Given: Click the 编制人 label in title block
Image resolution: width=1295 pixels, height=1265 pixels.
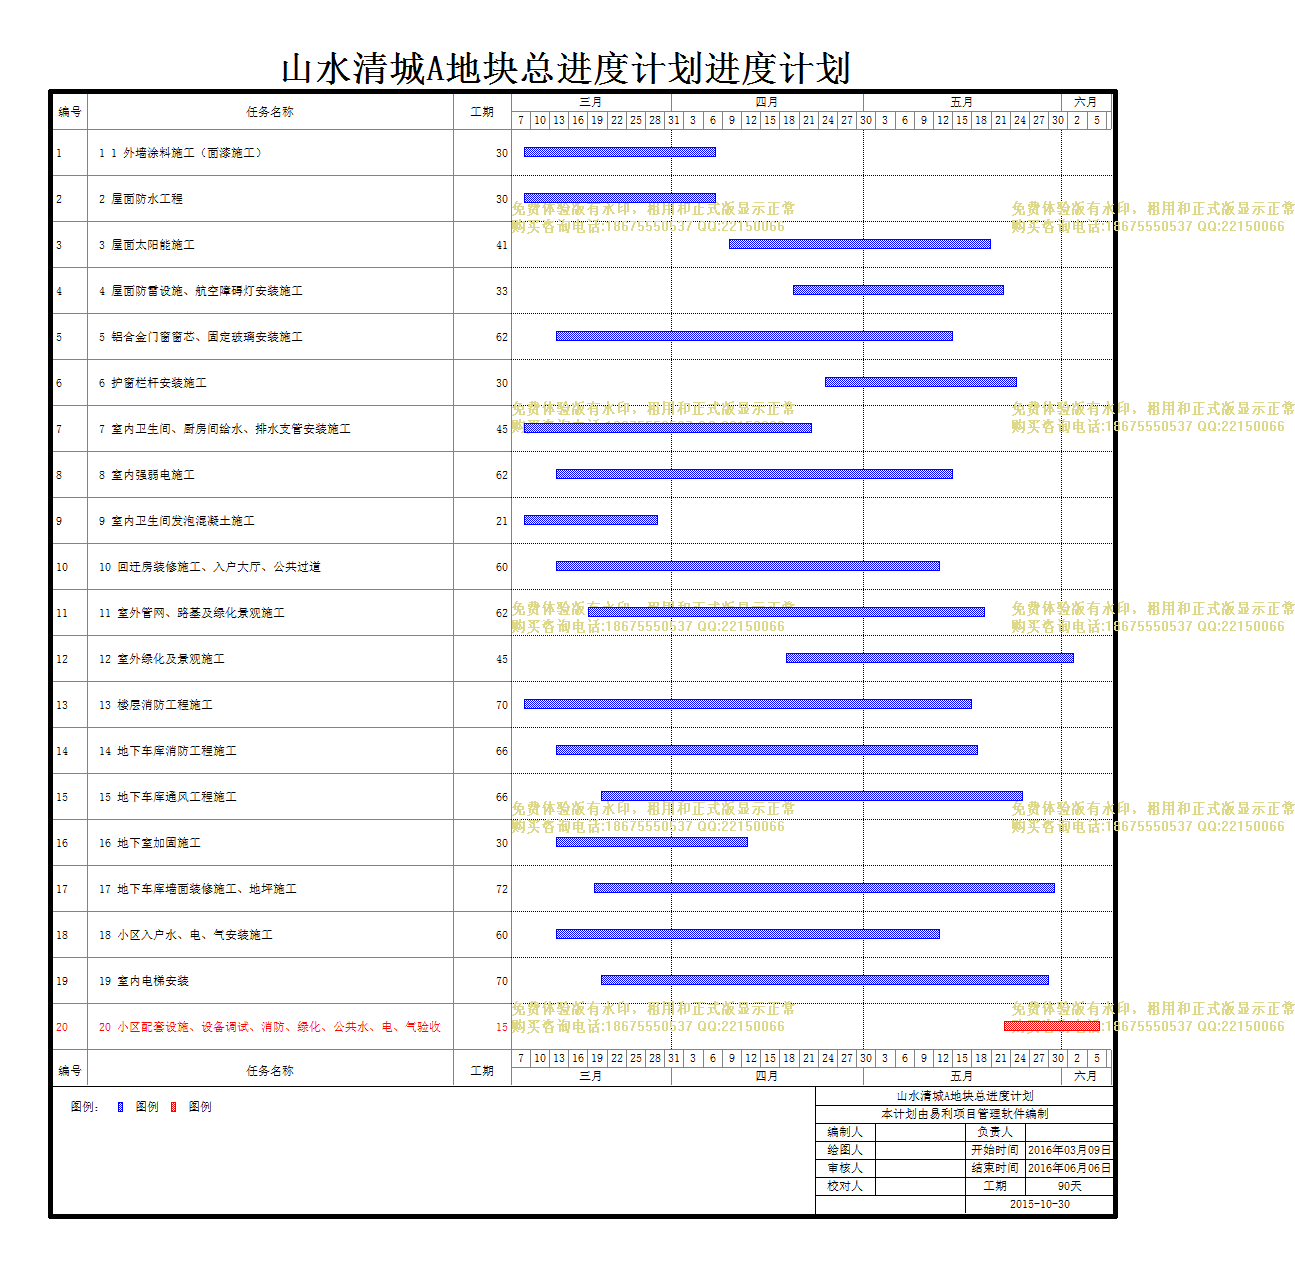Looking at the screenshot, I should (x=845, y=1132).
